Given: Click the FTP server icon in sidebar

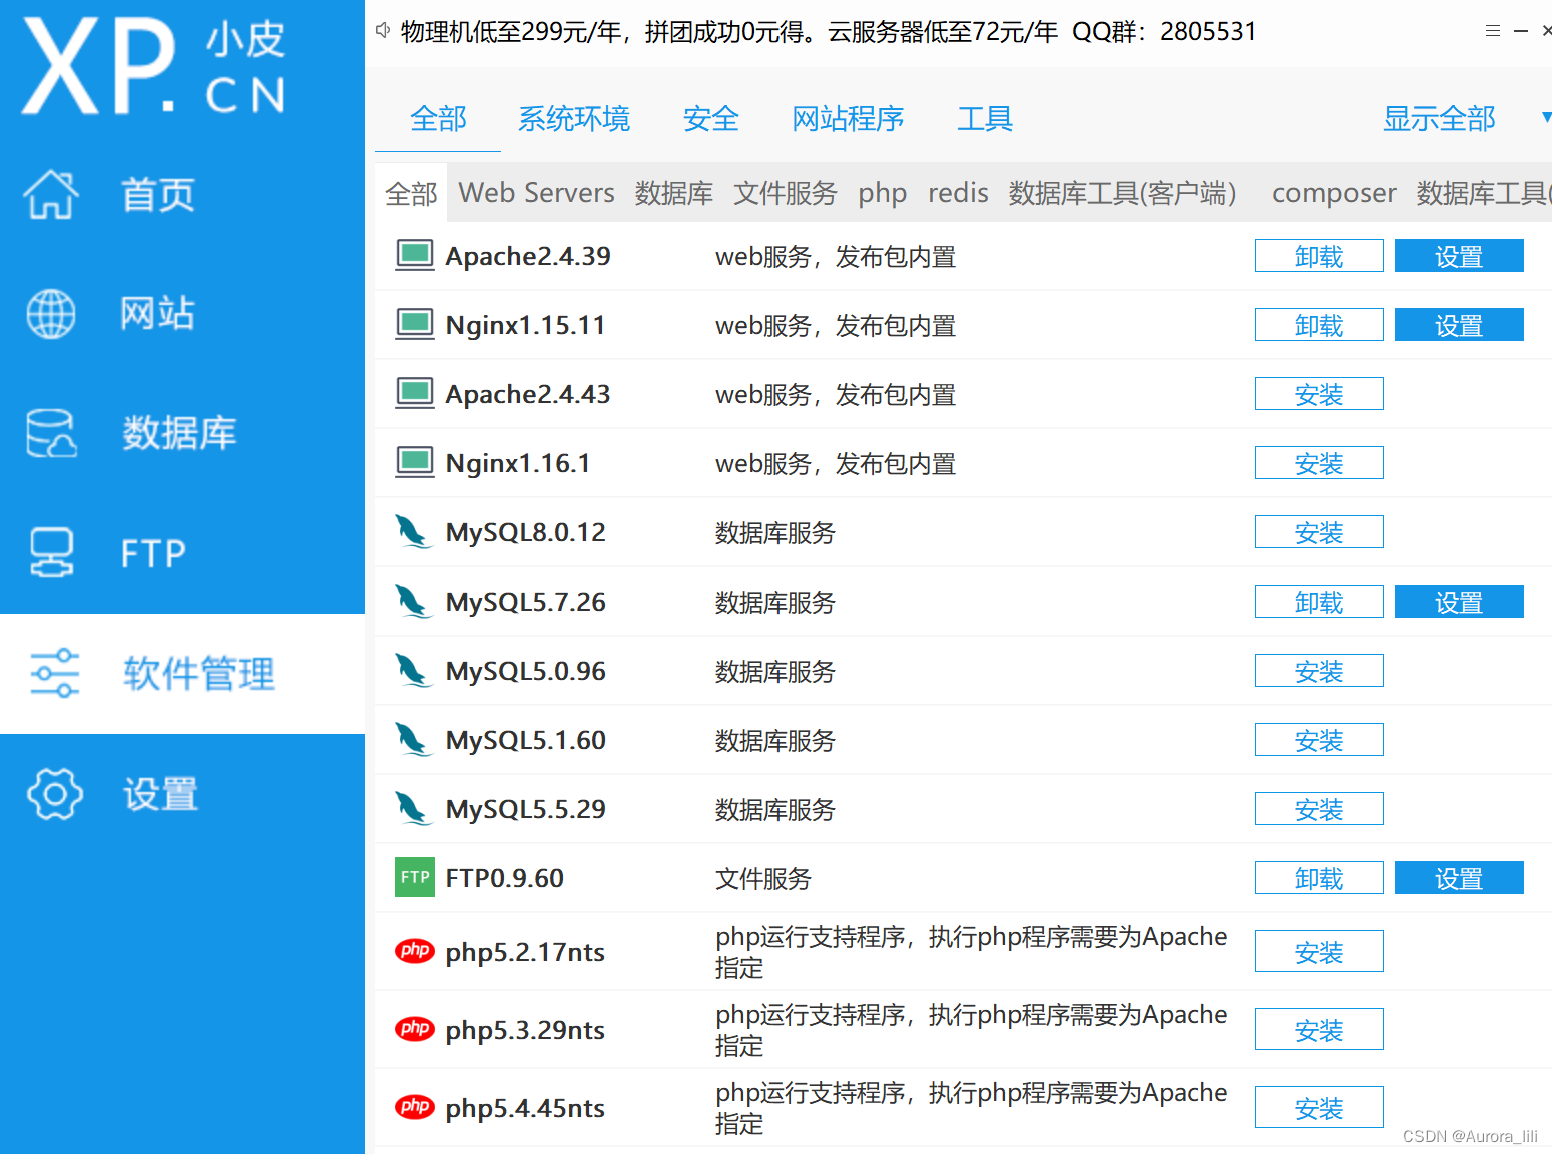Looking at the screenshot, I should (x=51, y=553).
